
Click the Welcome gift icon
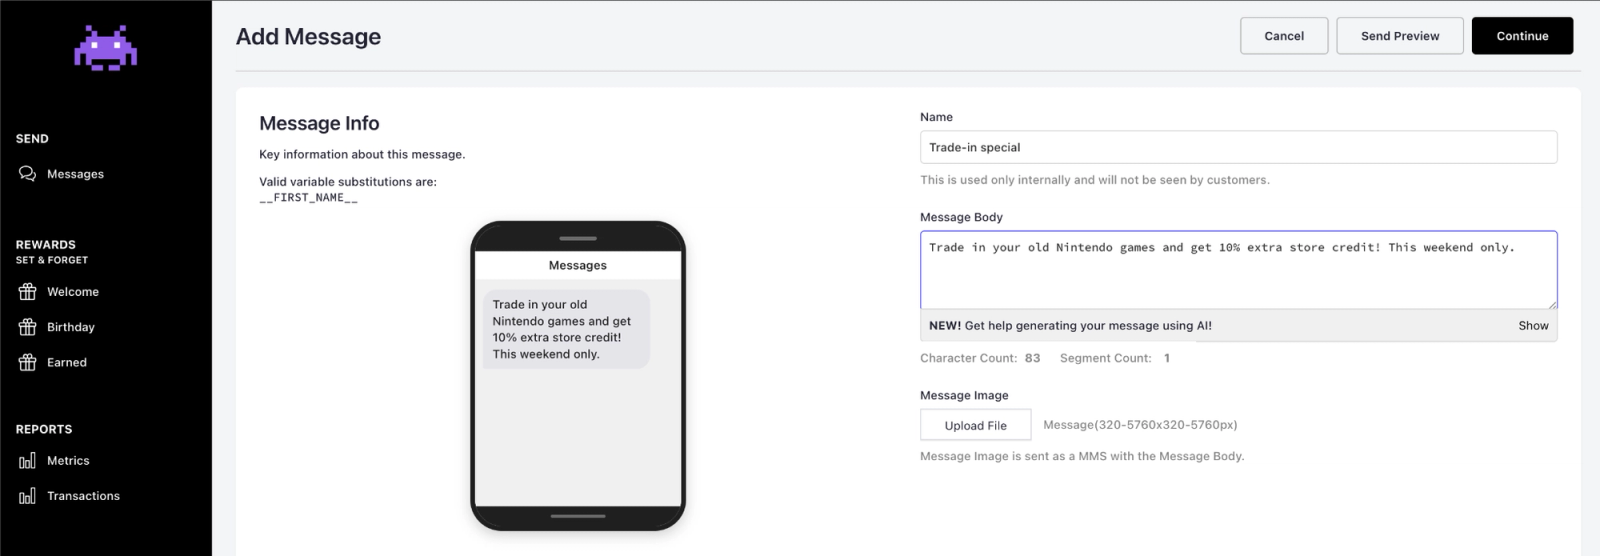coord(27,292)
